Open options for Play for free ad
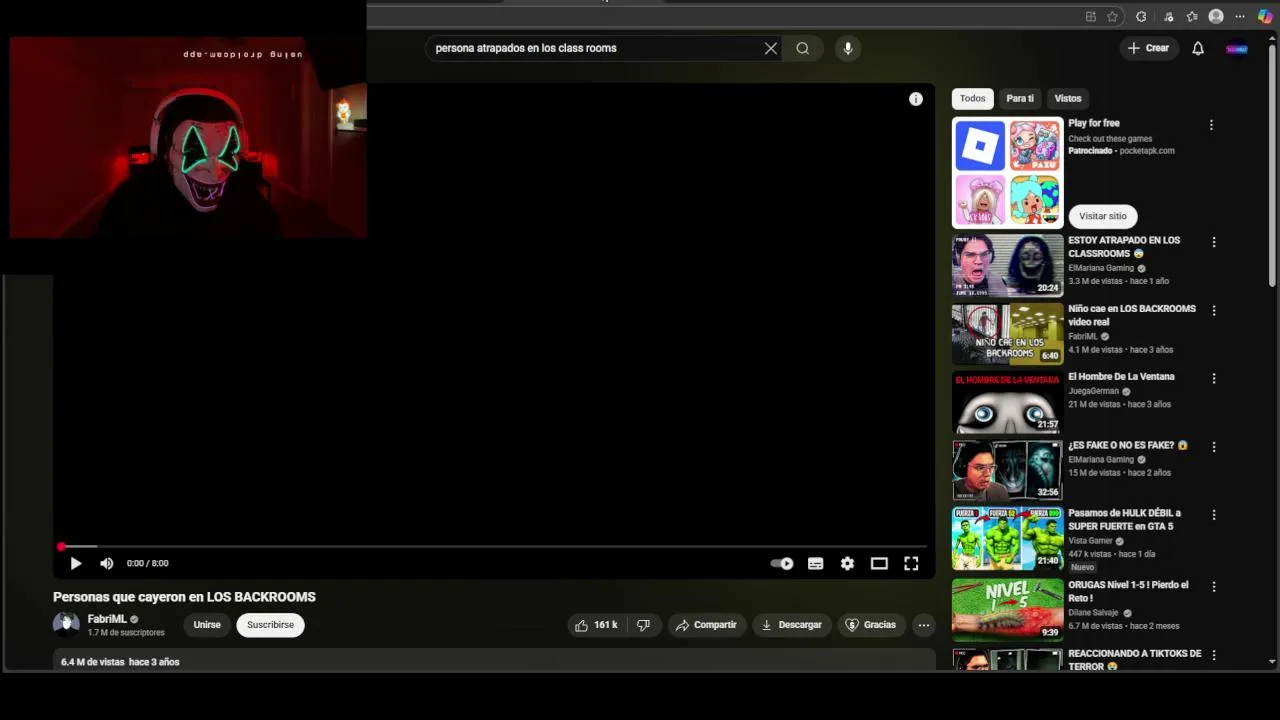Viewport: 1280px width, 720px height. point(1211,125)
